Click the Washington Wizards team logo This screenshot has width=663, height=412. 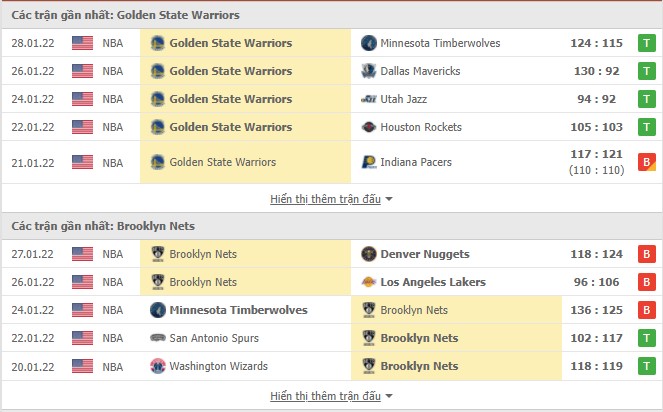click(157, 366)
